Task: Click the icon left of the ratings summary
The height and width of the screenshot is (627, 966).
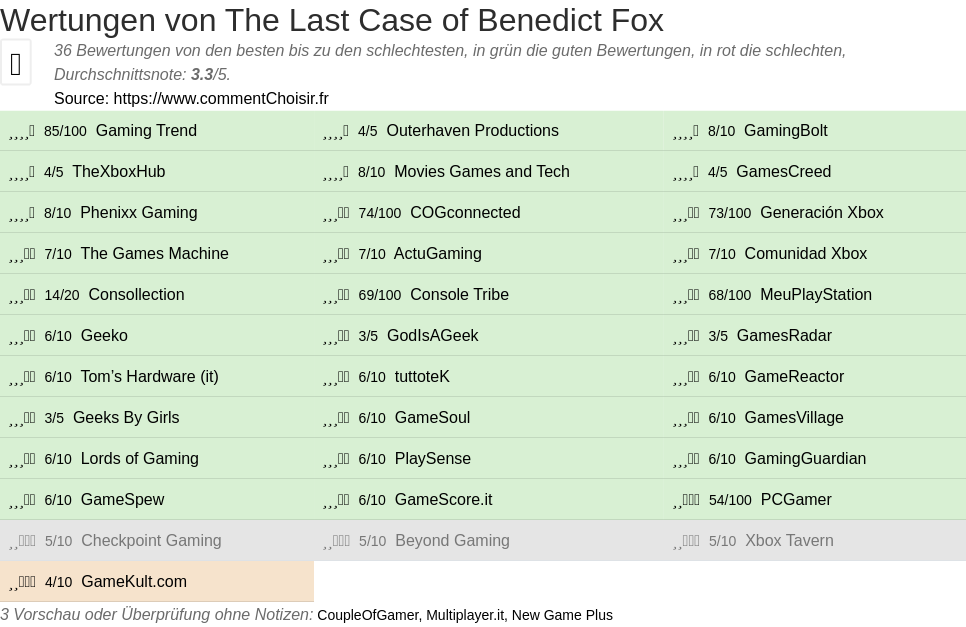Action: tap(16, 64)
